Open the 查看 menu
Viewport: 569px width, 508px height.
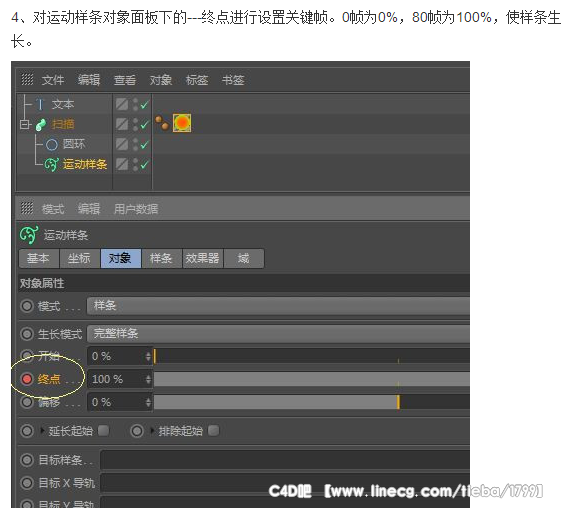point(125,80)
